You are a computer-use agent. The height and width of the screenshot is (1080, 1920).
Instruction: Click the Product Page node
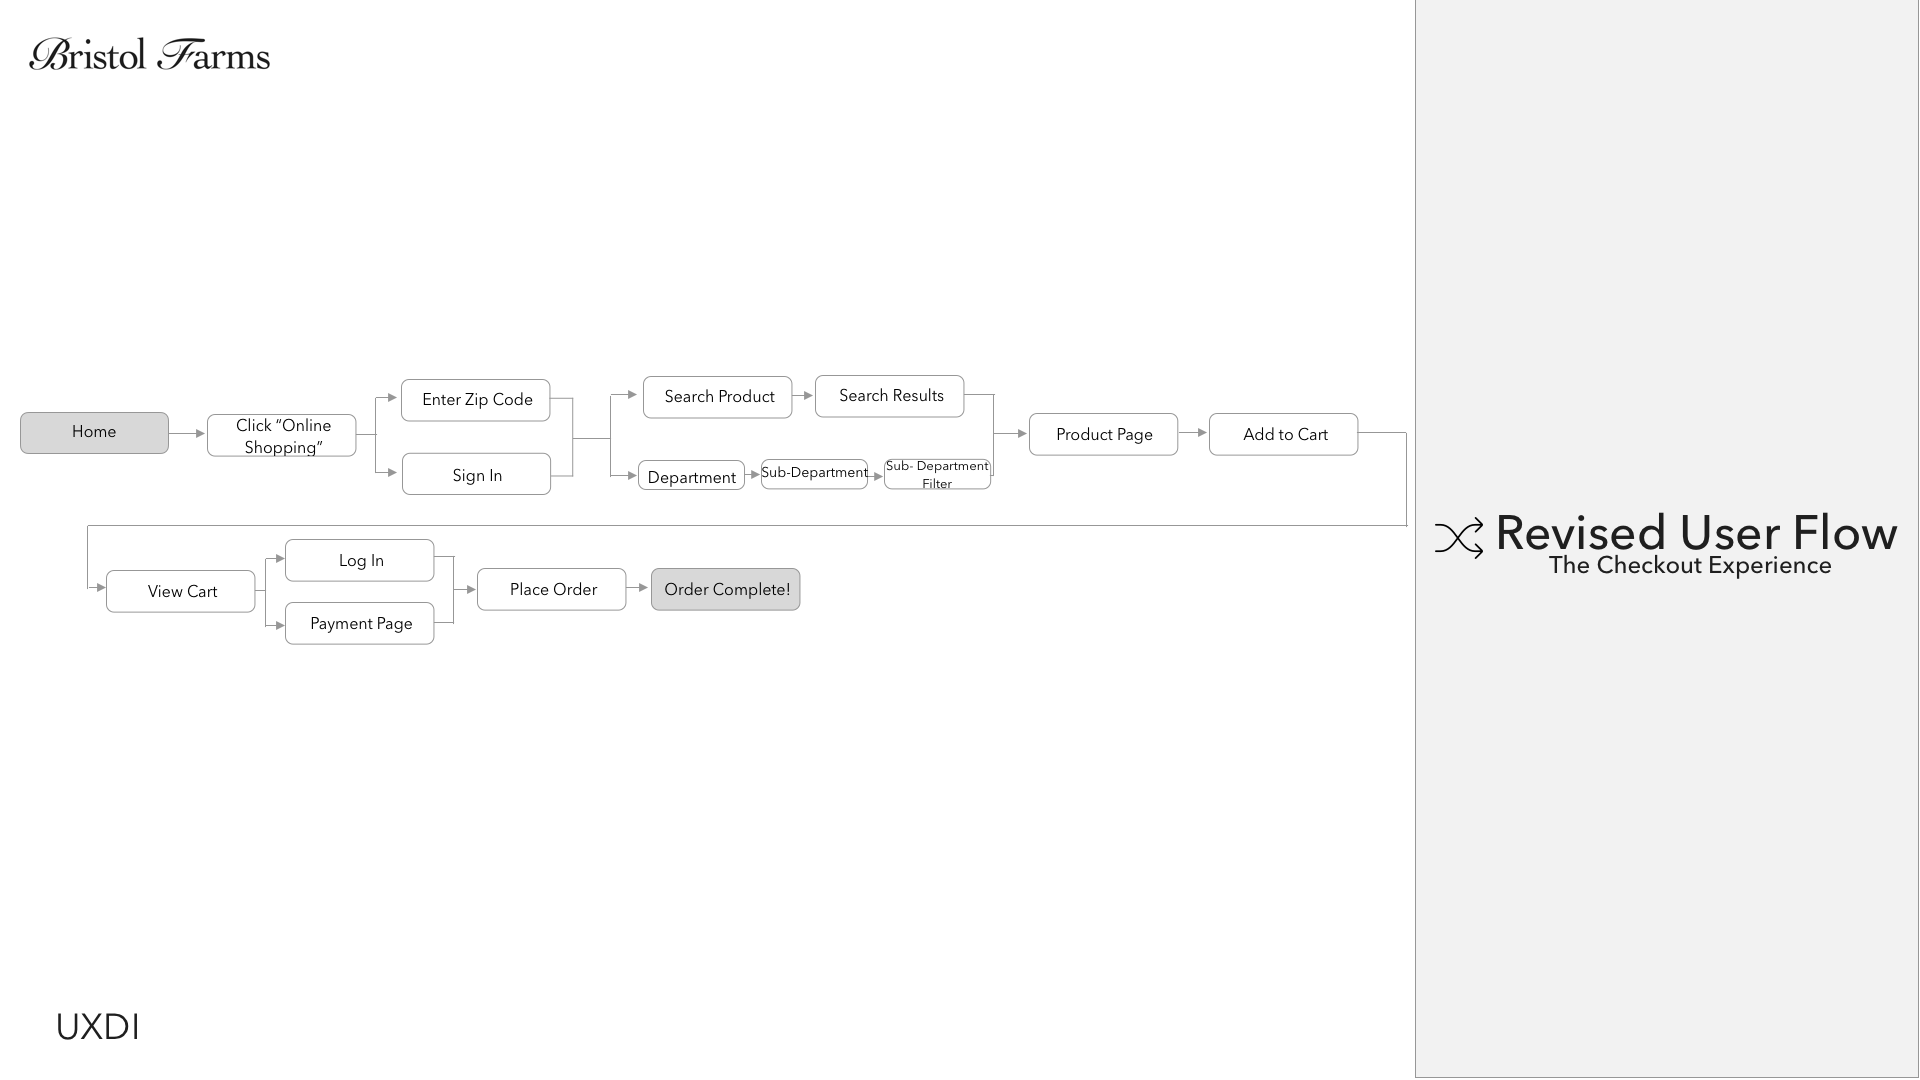[x=1103, y=434]
